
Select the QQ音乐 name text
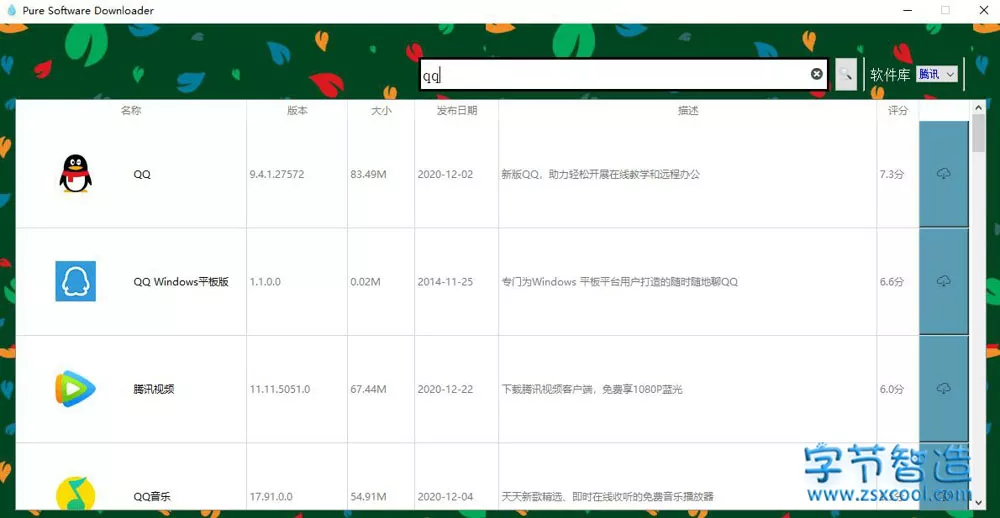coord(152,496)
